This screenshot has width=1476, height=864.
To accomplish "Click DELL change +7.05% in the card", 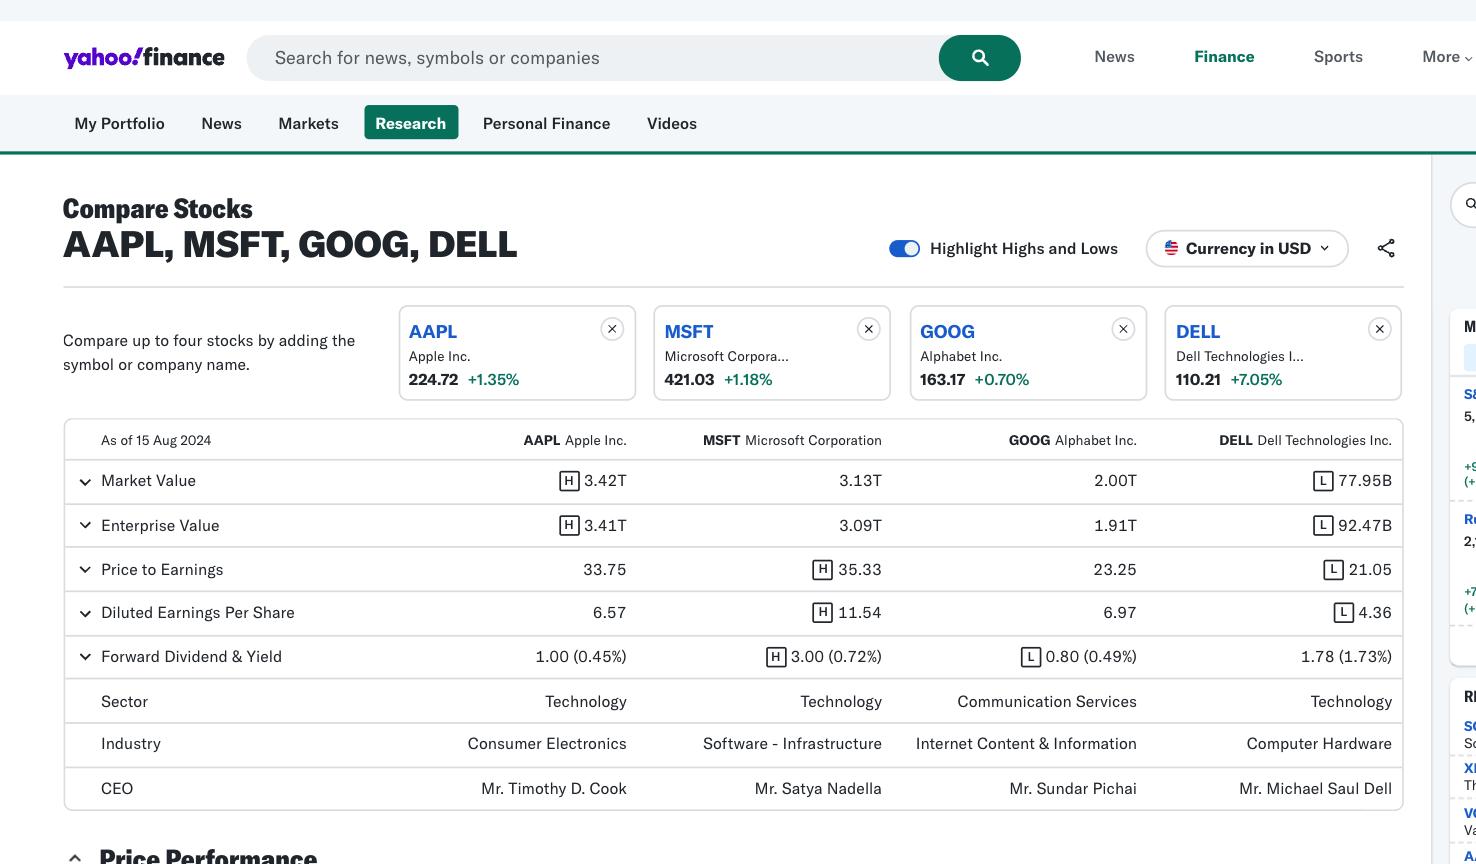I will [x=1256, y=380].
